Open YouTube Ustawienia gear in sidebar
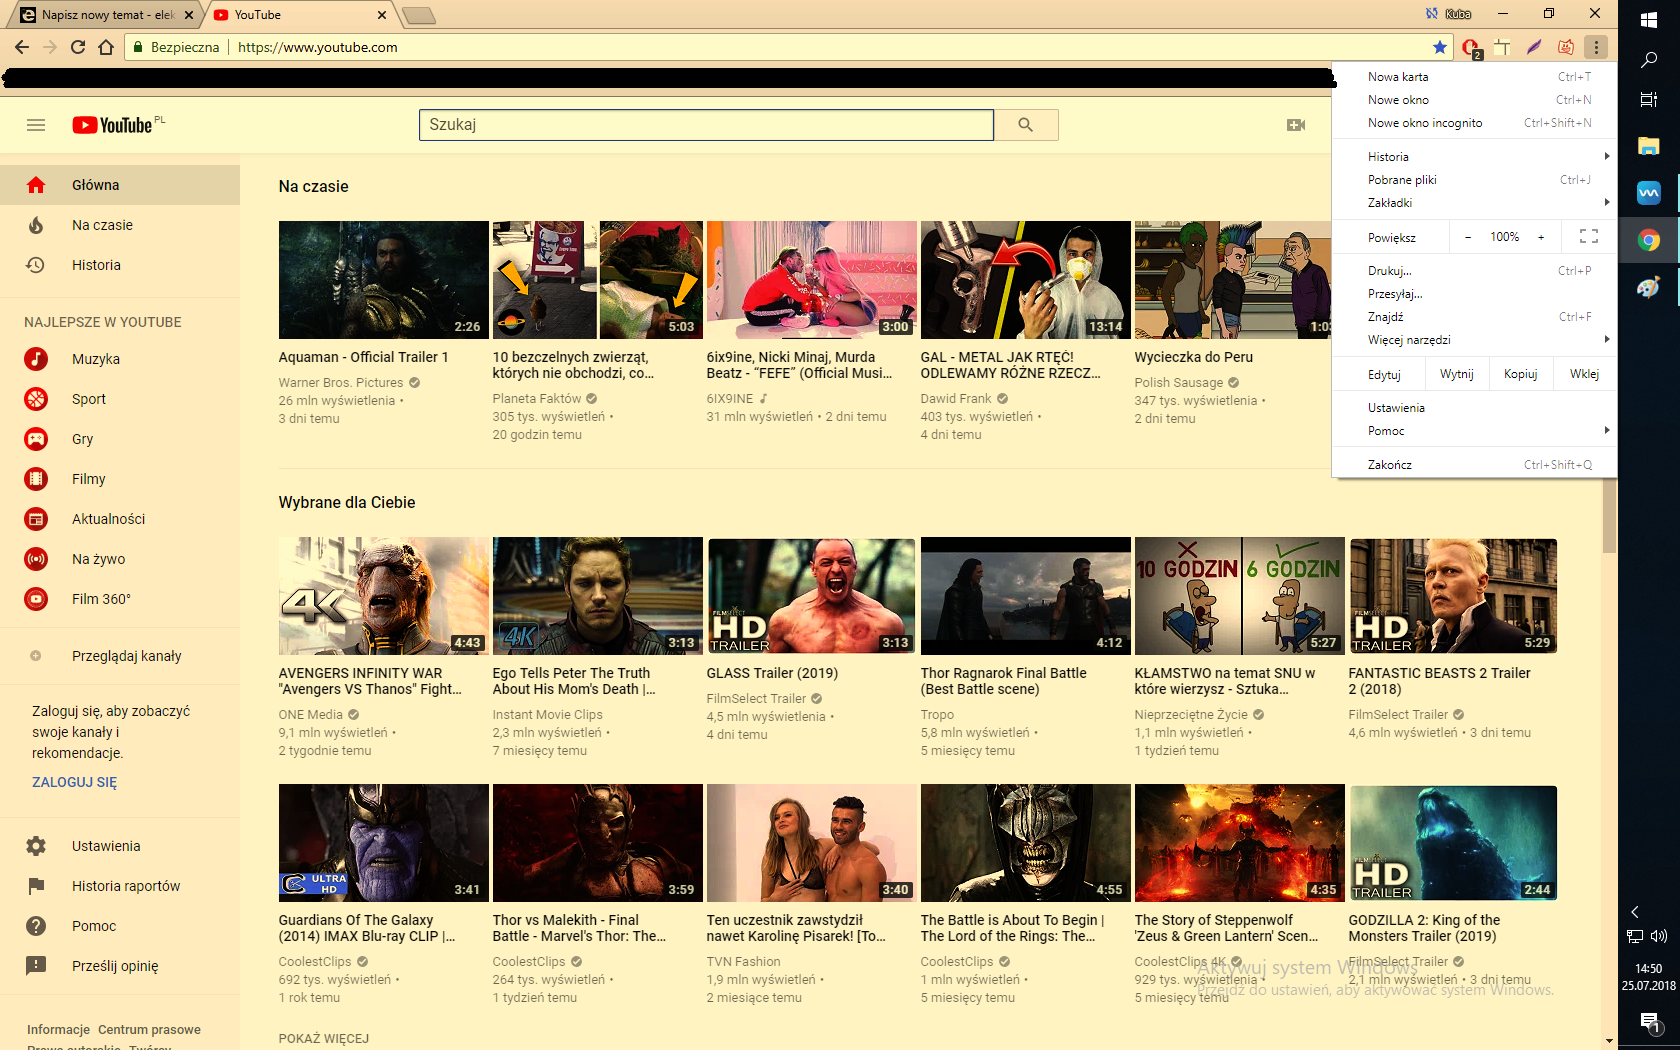 click(x=120, y=846)
